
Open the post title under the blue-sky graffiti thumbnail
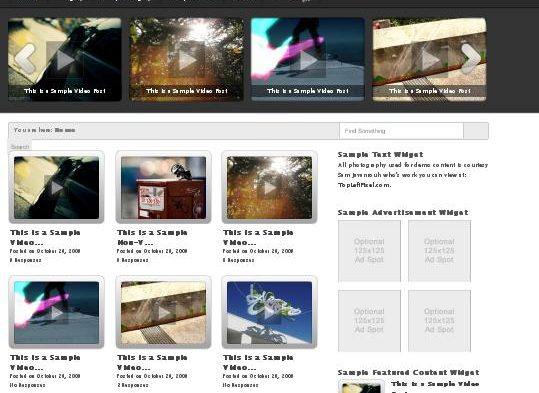click(258, 363)
